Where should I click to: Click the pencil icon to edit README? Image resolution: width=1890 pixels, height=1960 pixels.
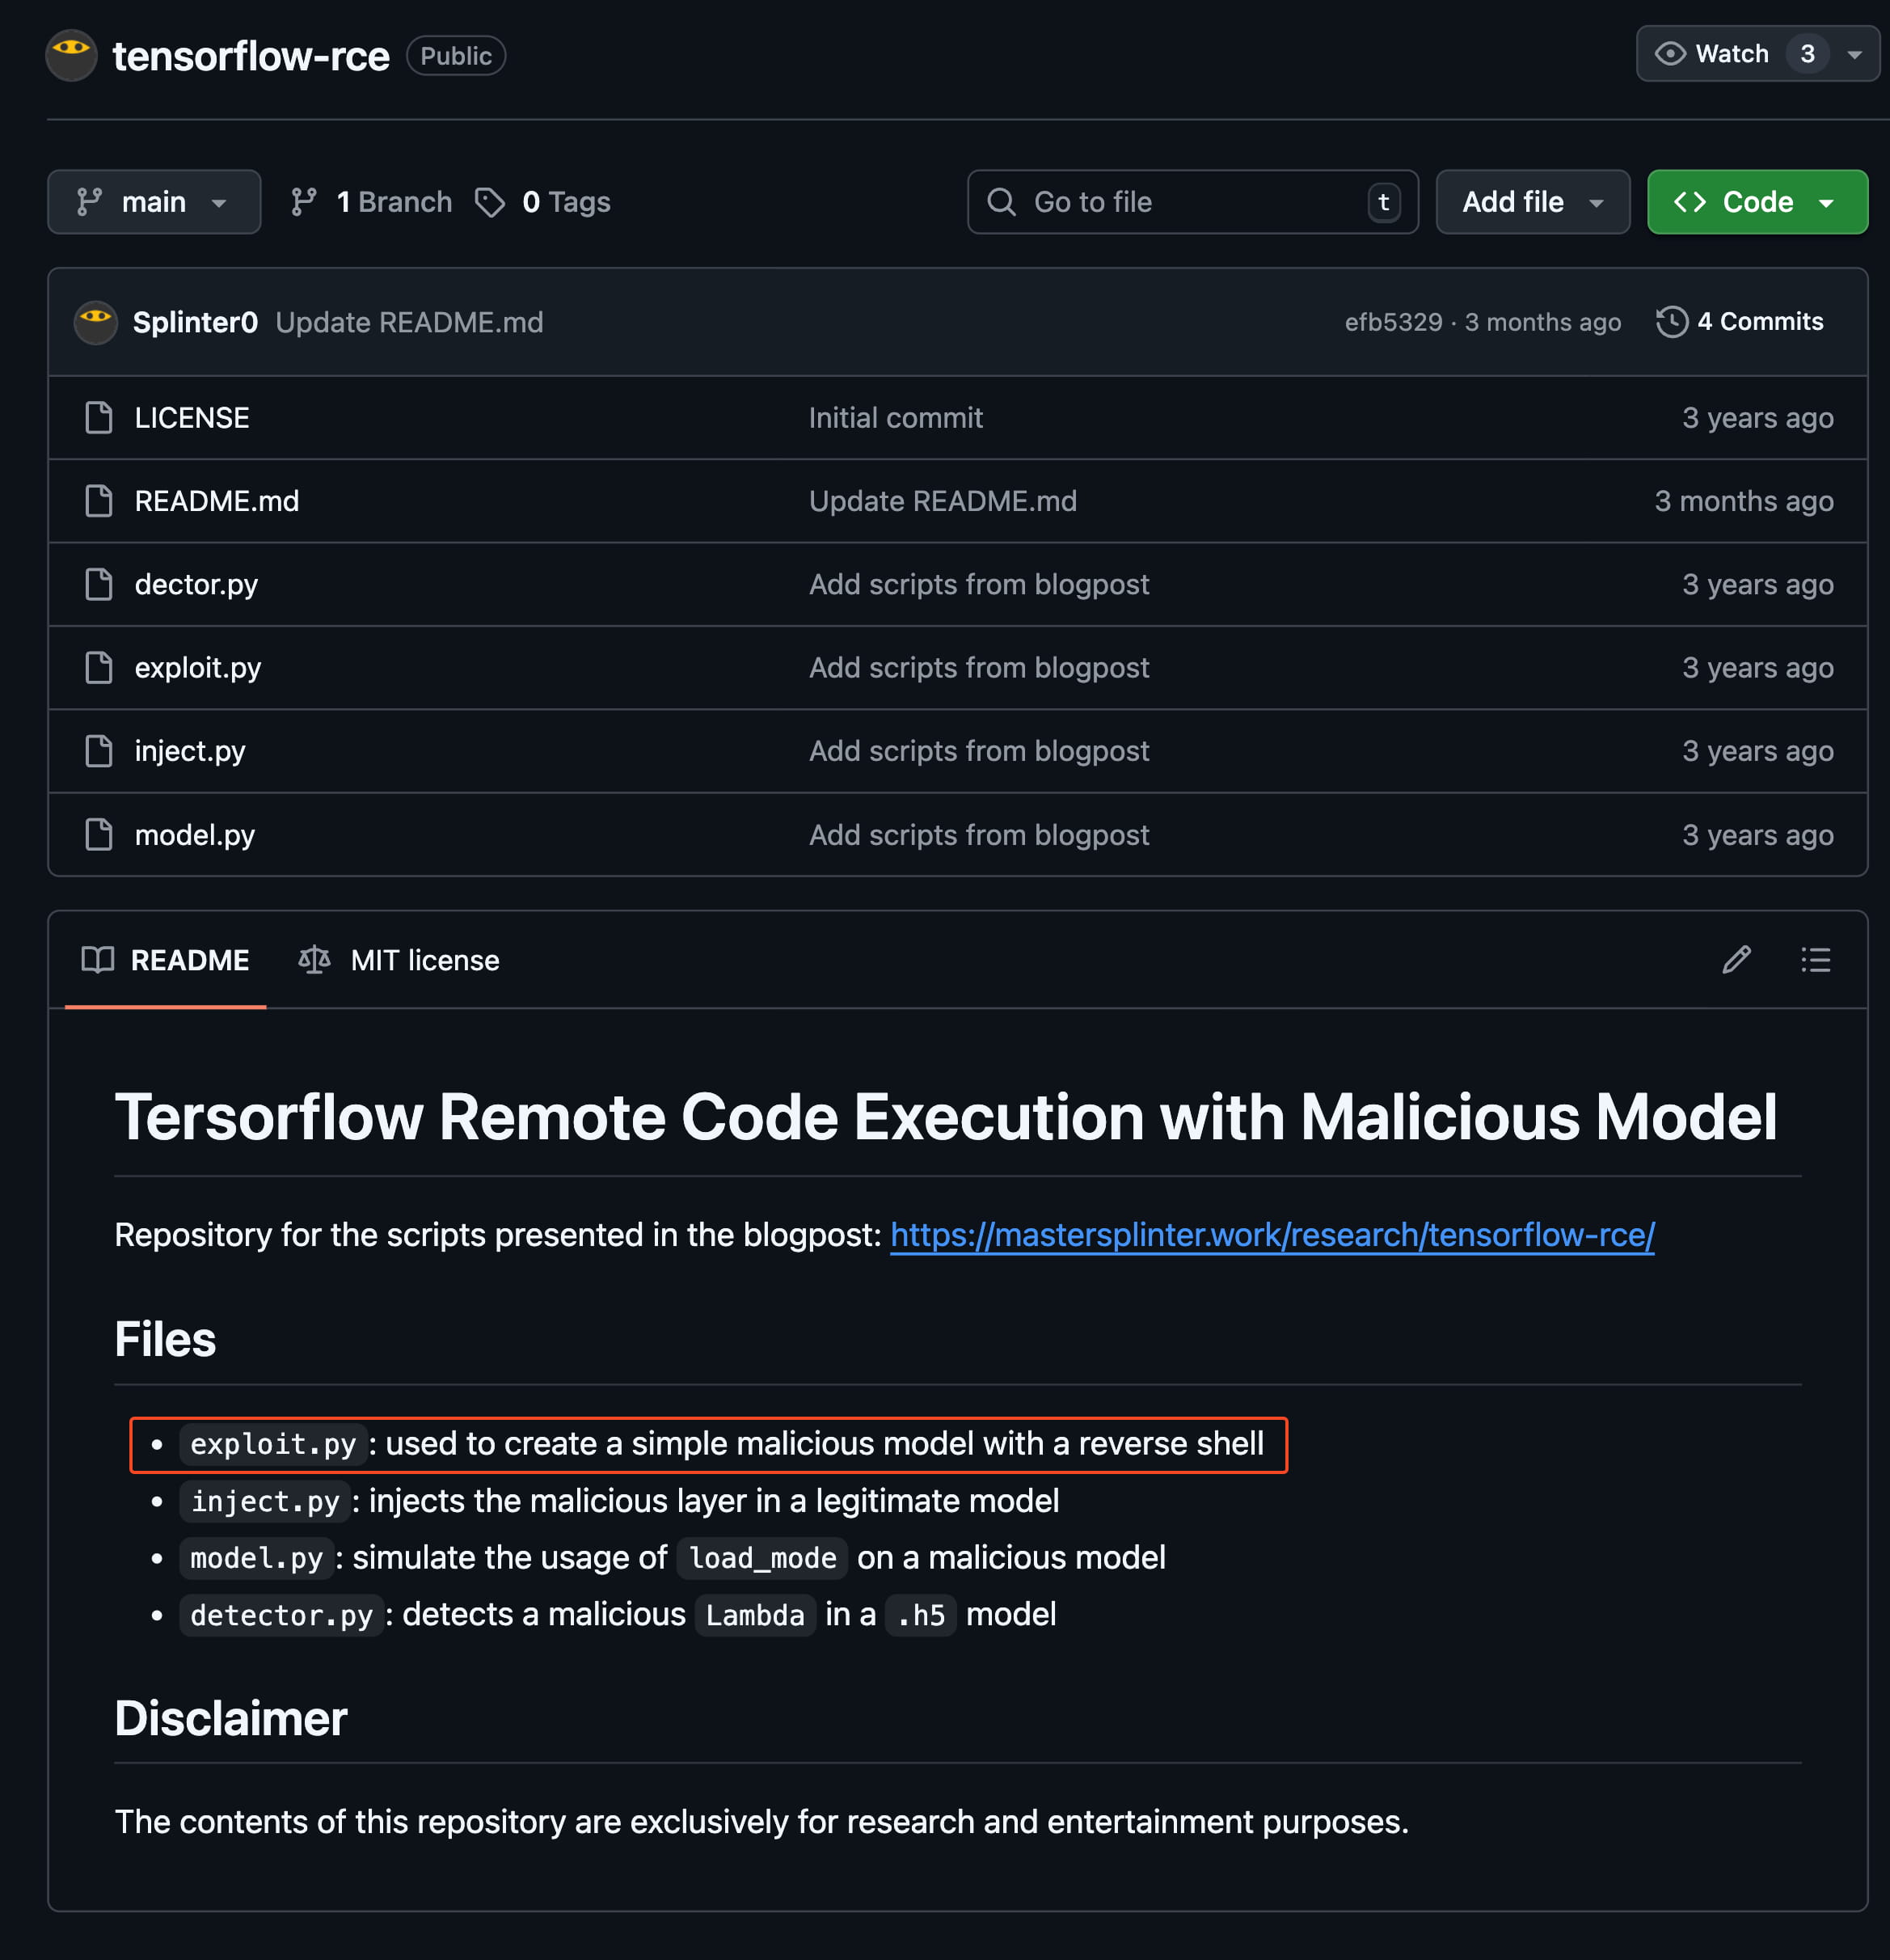point(1736,960)
